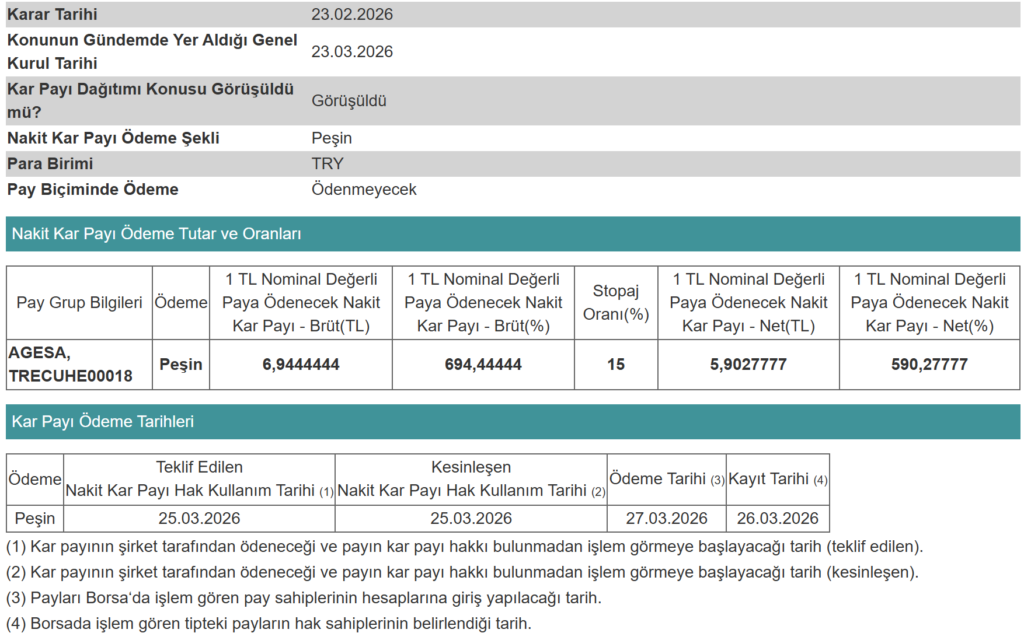1024x640 pixels.
Task: Click the withholding rate value 15
Action: (x=615, y=365)
